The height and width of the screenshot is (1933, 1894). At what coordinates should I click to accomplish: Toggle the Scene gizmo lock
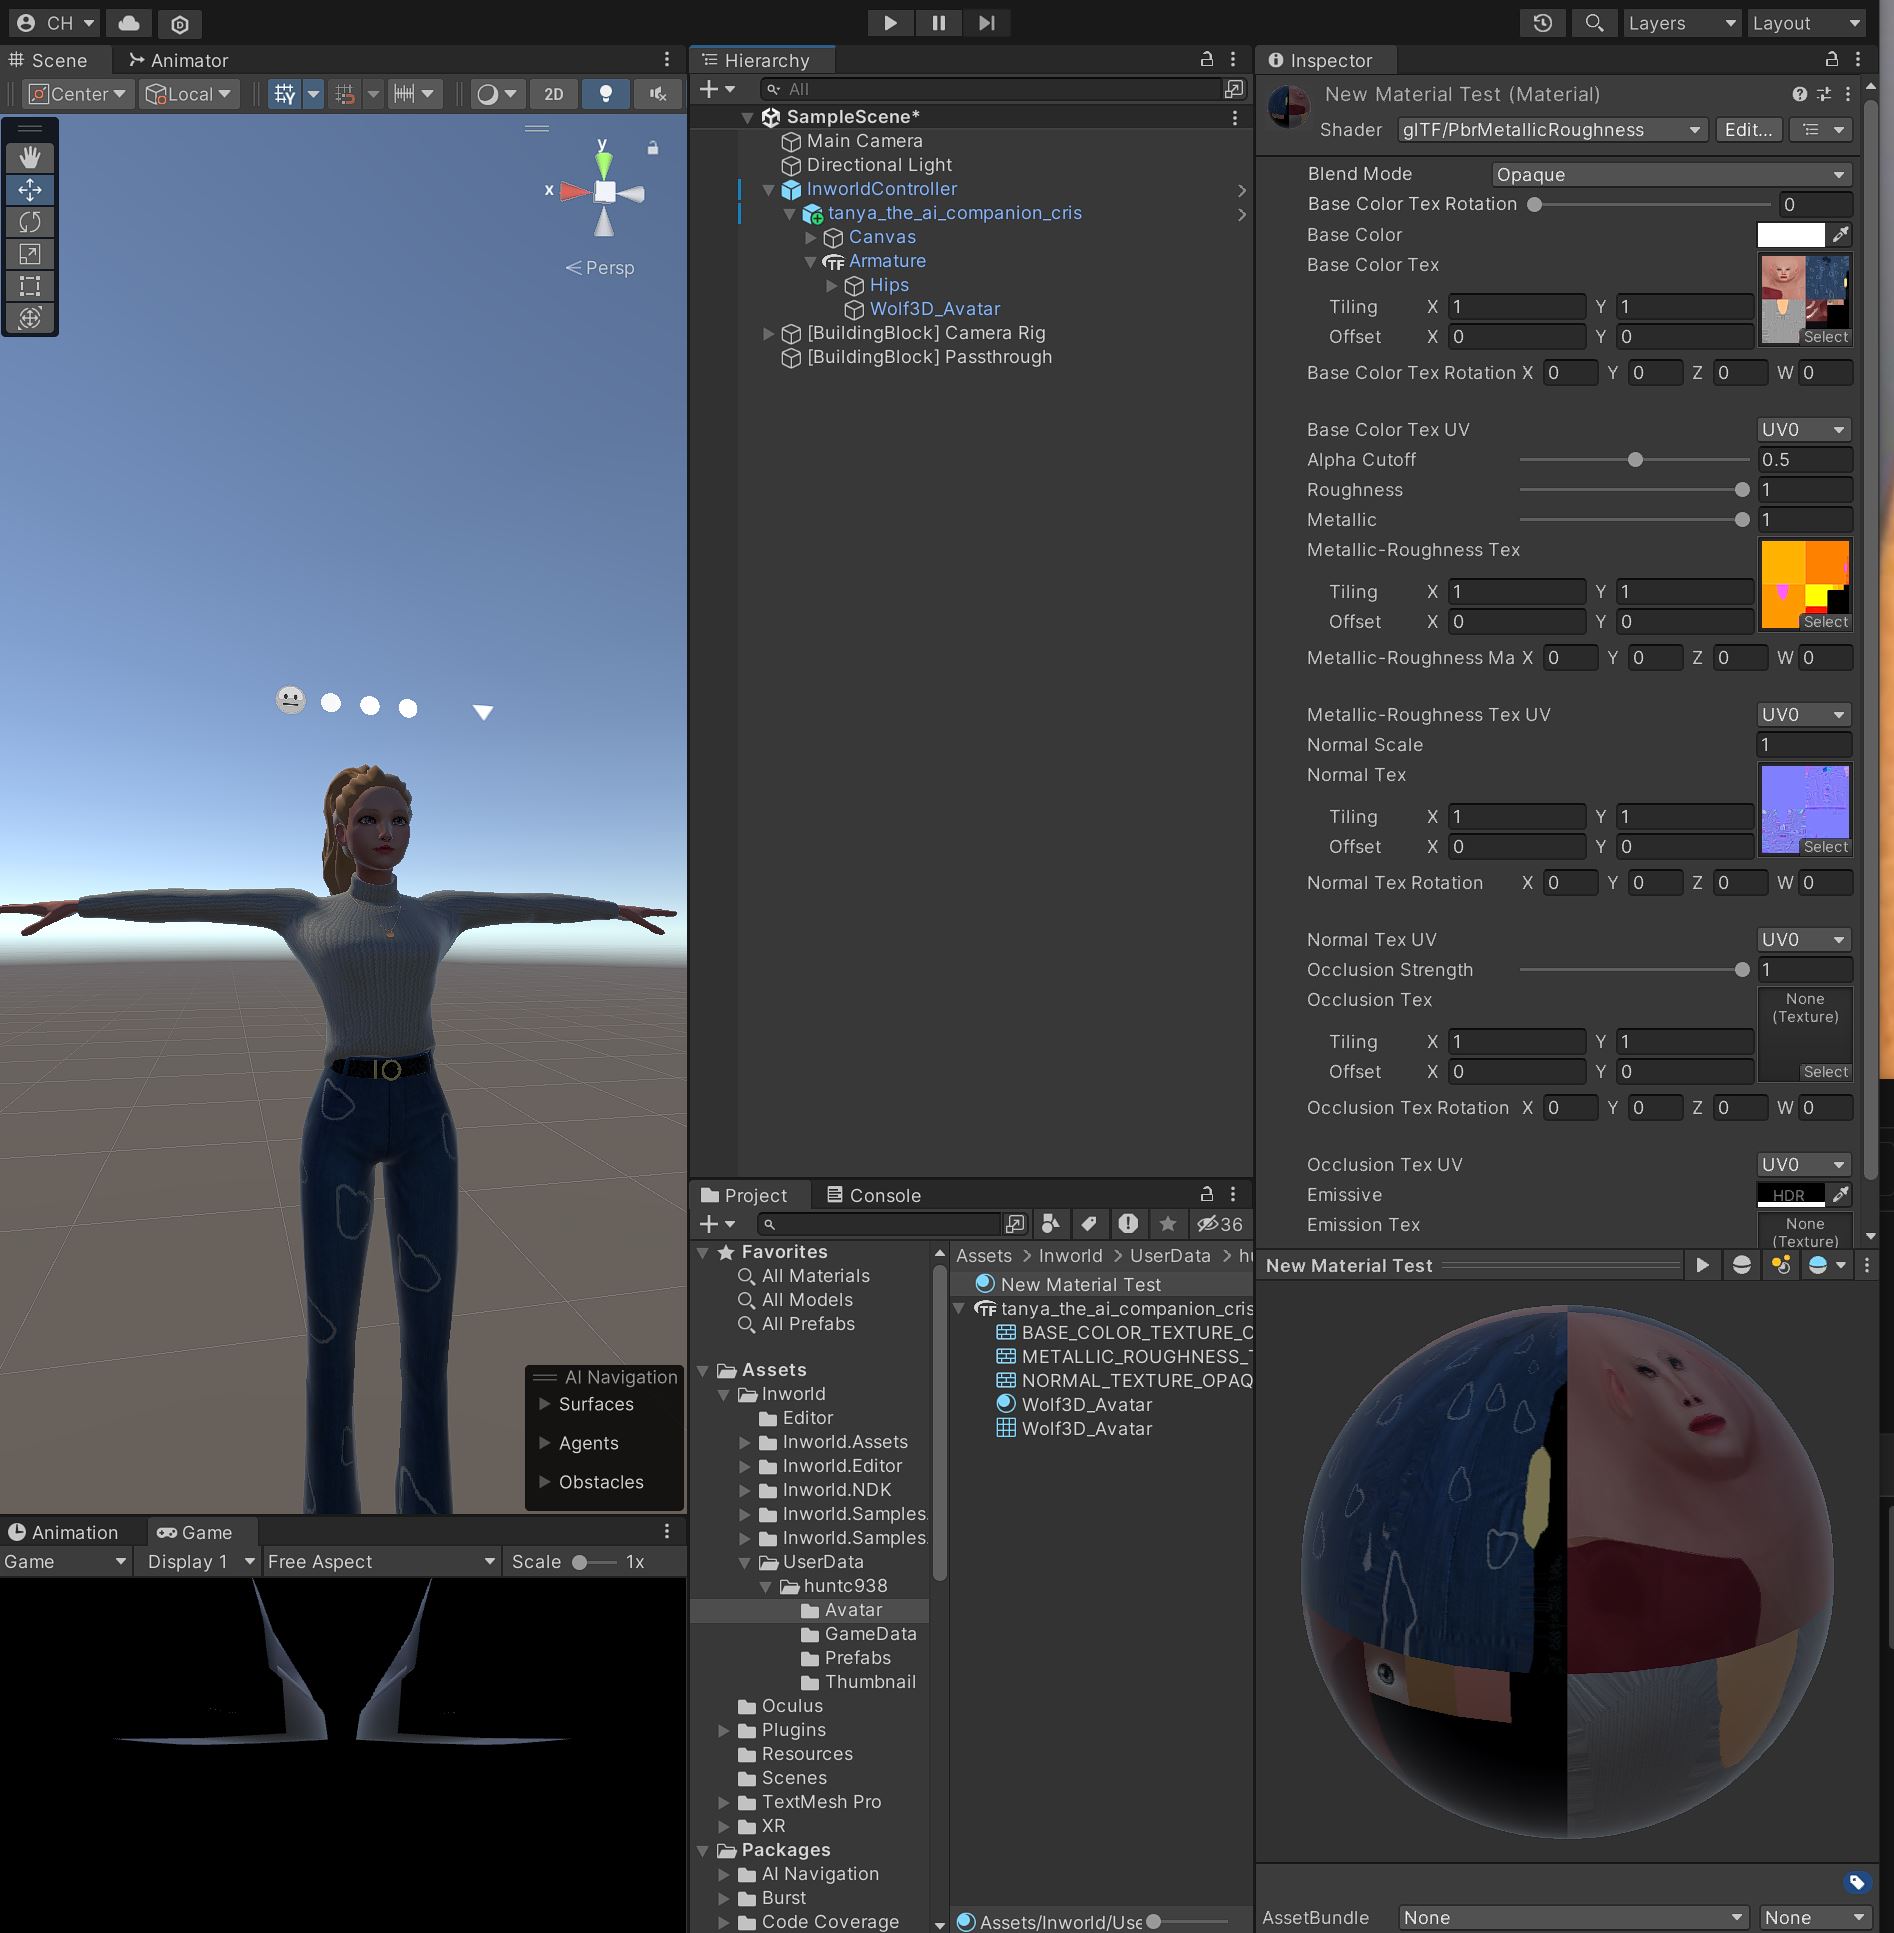(x=653, y=148)
